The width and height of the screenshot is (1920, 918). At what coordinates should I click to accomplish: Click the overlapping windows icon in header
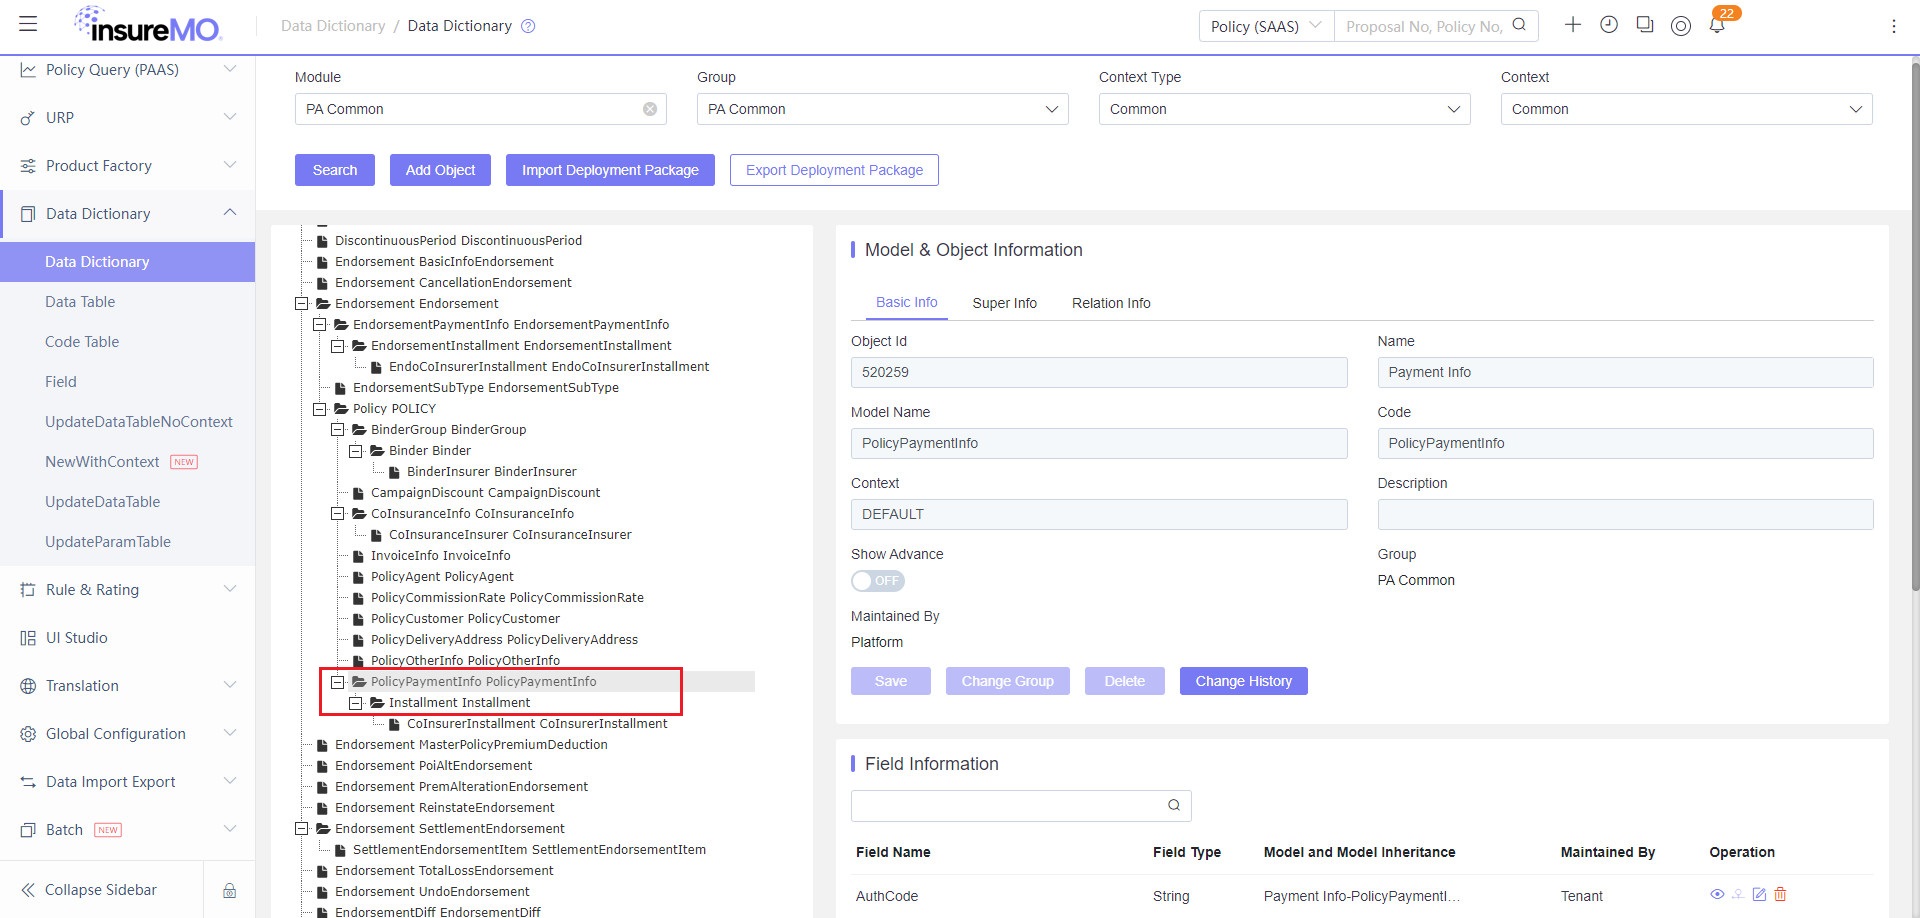coord(1645,25)
